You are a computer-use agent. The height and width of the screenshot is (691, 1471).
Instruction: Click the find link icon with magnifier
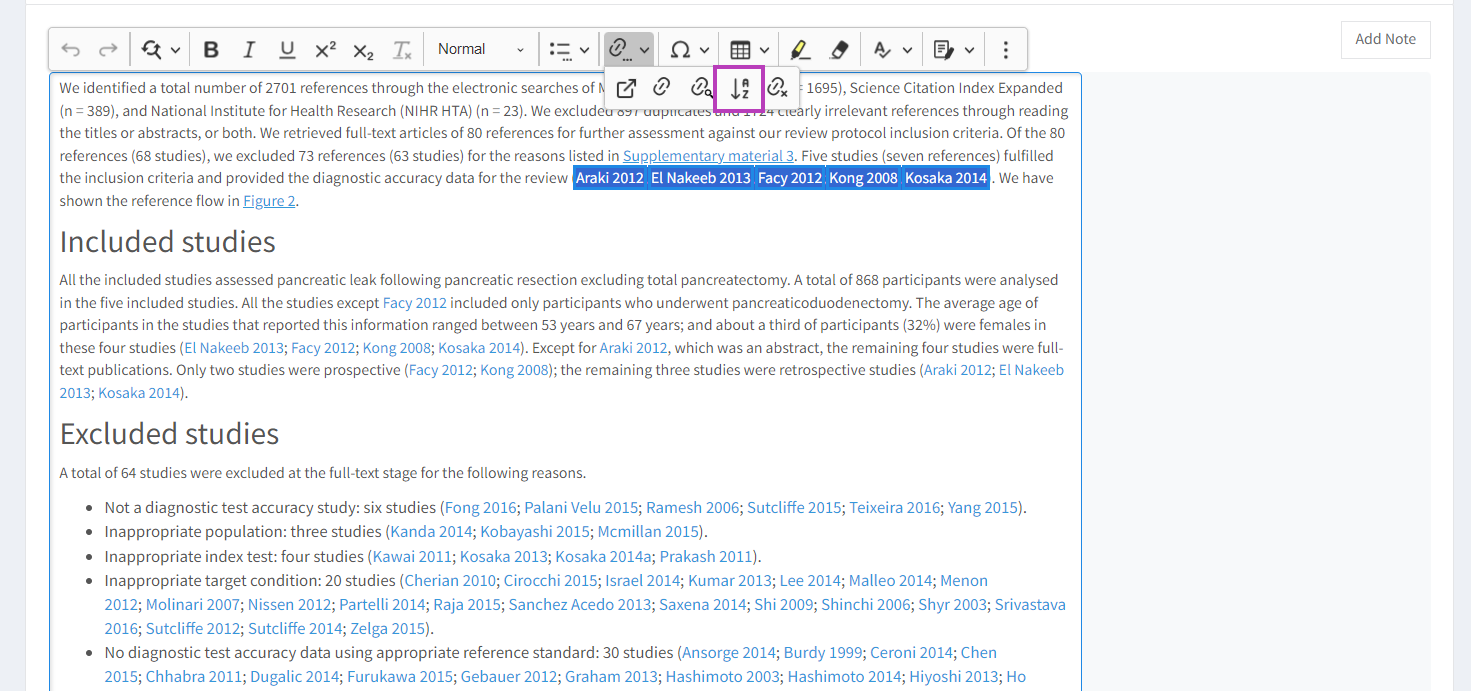[x=701, y=88]
